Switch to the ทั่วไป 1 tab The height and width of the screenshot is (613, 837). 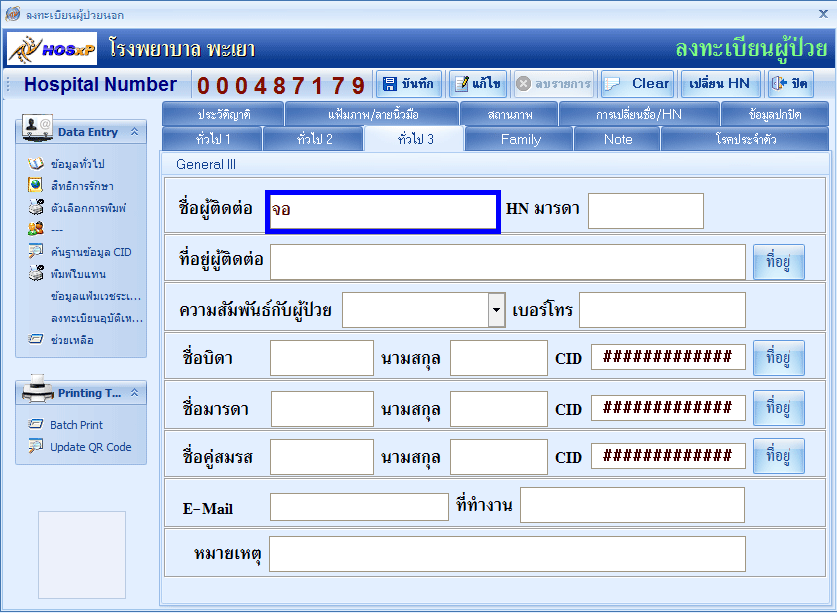(212, 139)
